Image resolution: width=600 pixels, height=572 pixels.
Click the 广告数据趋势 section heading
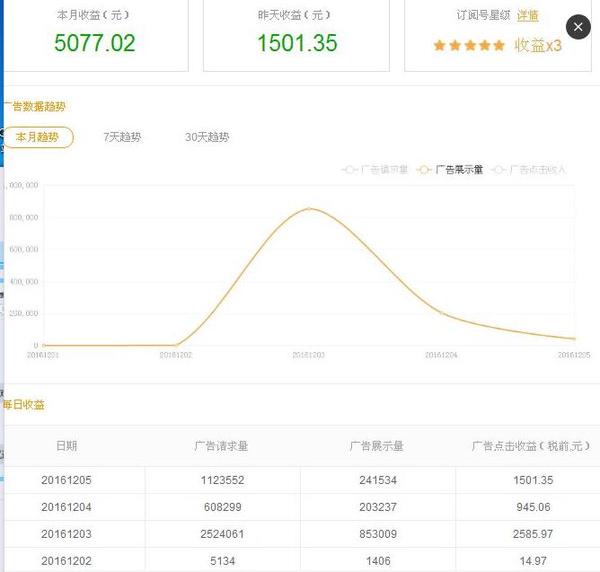(x=35, y=106)
